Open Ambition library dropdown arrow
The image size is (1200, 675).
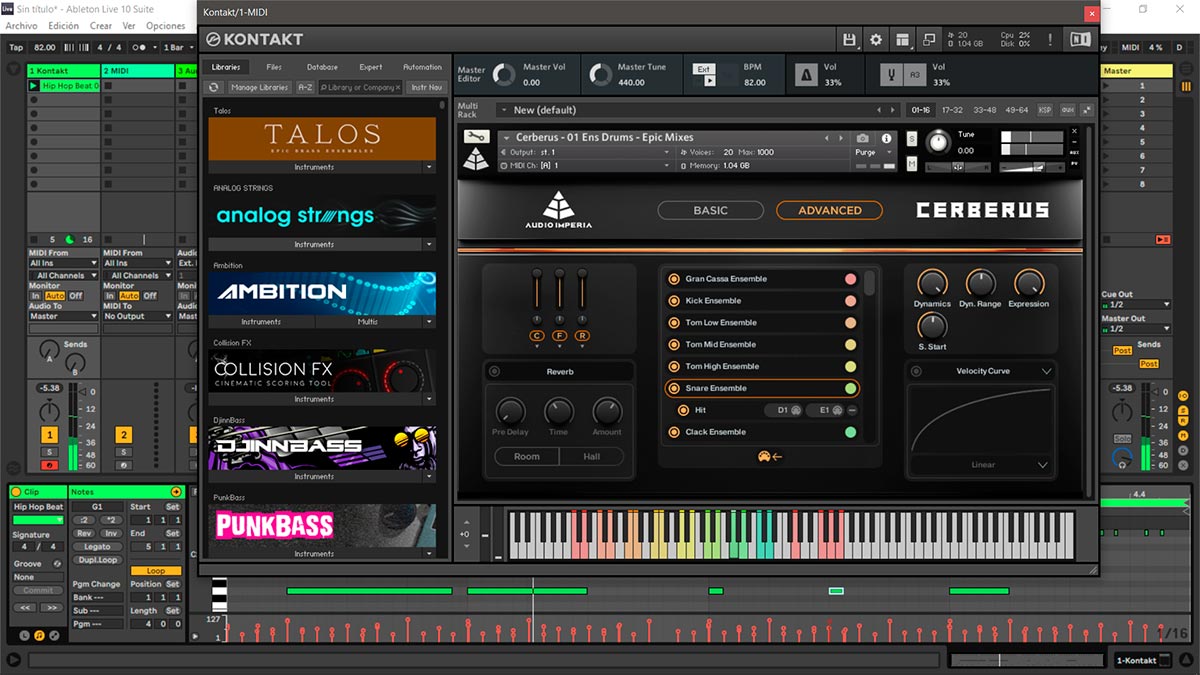(429, 322)
